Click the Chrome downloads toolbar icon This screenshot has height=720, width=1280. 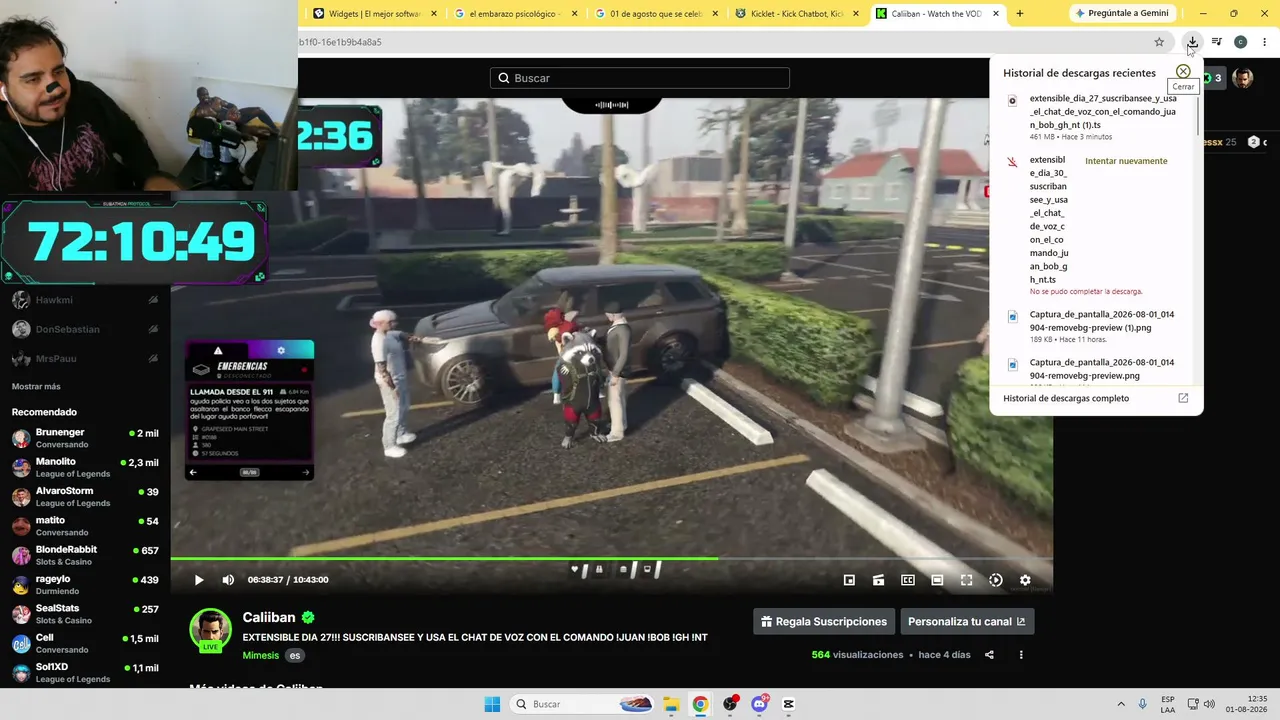tap(1192, 42)
